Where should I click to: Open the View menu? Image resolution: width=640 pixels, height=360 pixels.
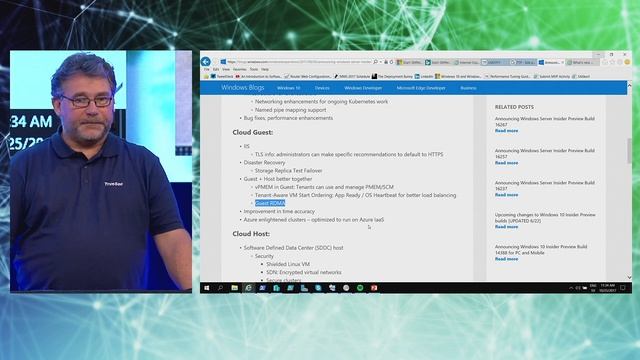tap(226, 69)
